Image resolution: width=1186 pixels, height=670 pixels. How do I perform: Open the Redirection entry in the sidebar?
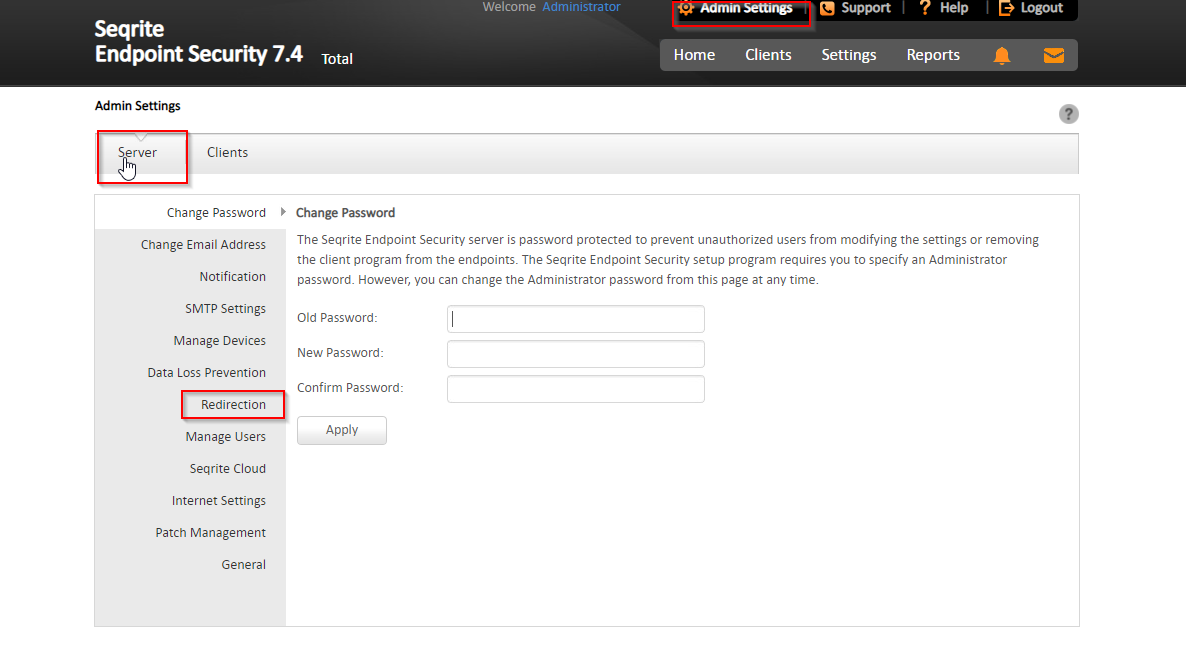point(233,405)
